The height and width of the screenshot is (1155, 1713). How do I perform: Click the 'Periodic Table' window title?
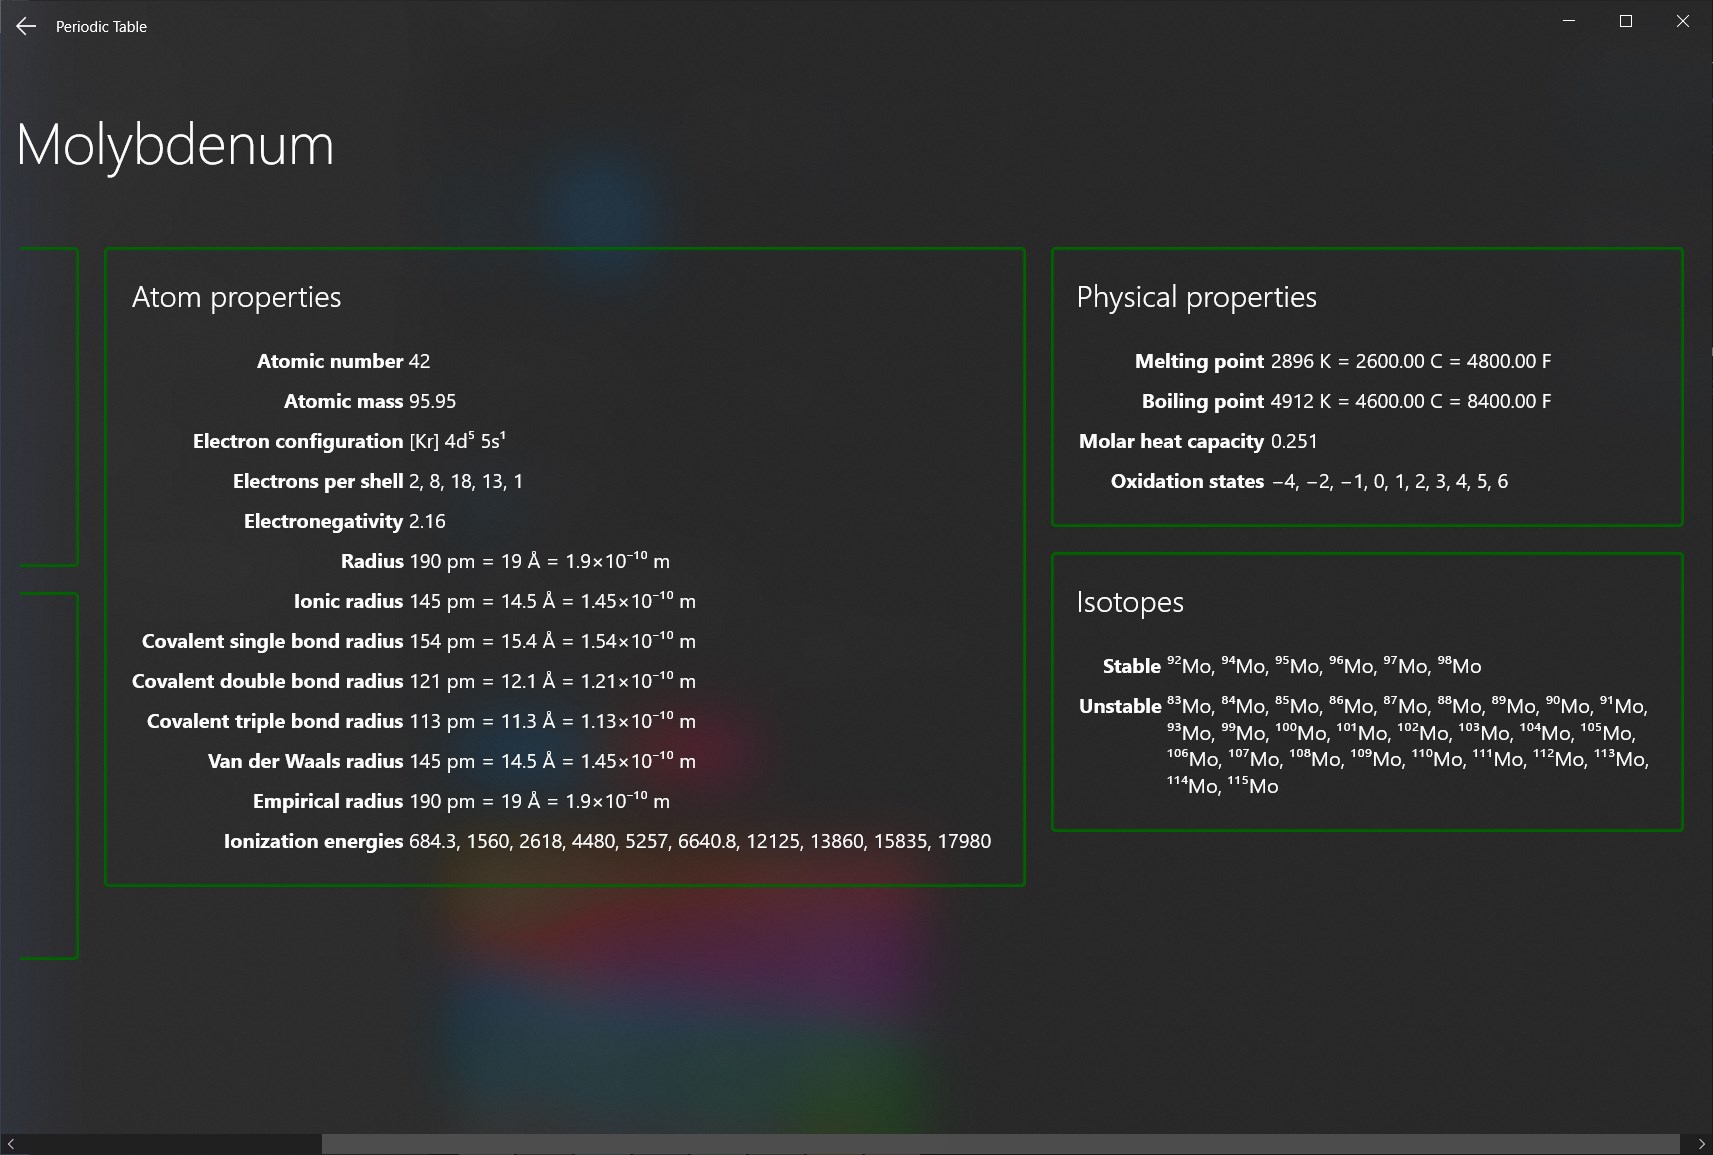coord(101,27)
